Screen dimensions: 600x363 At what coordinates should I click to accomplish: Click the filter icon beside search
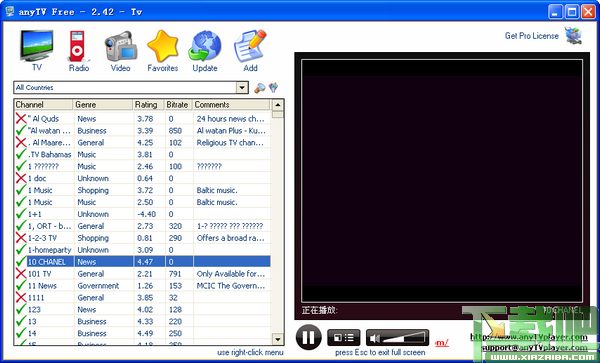[x=273, y=88]
